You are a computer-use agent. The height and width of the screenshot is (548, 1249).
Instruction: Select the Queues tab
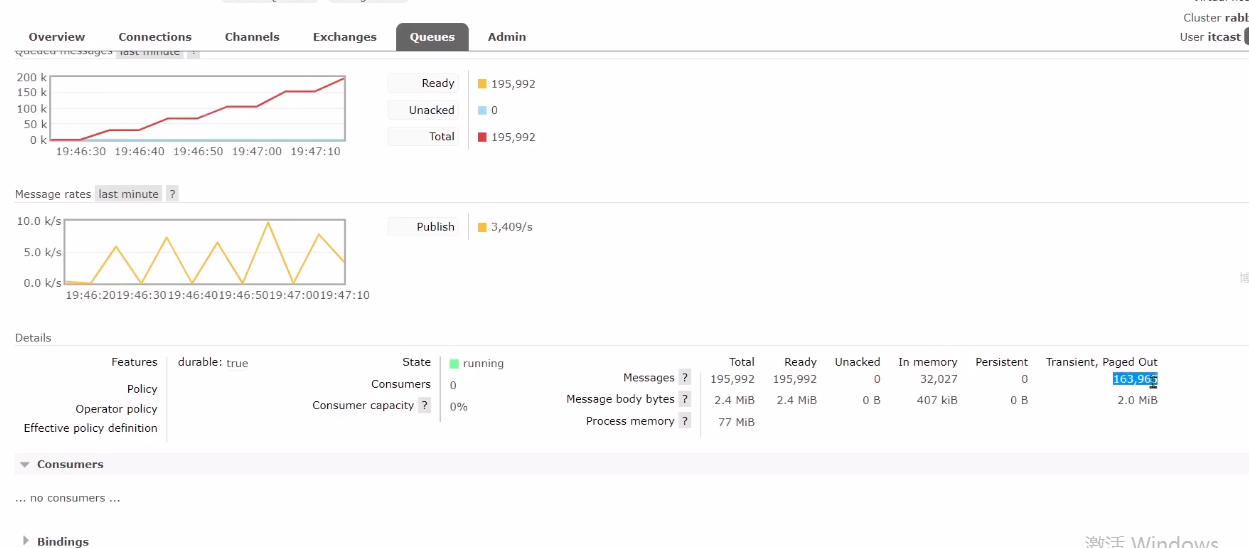coord(432,37)
